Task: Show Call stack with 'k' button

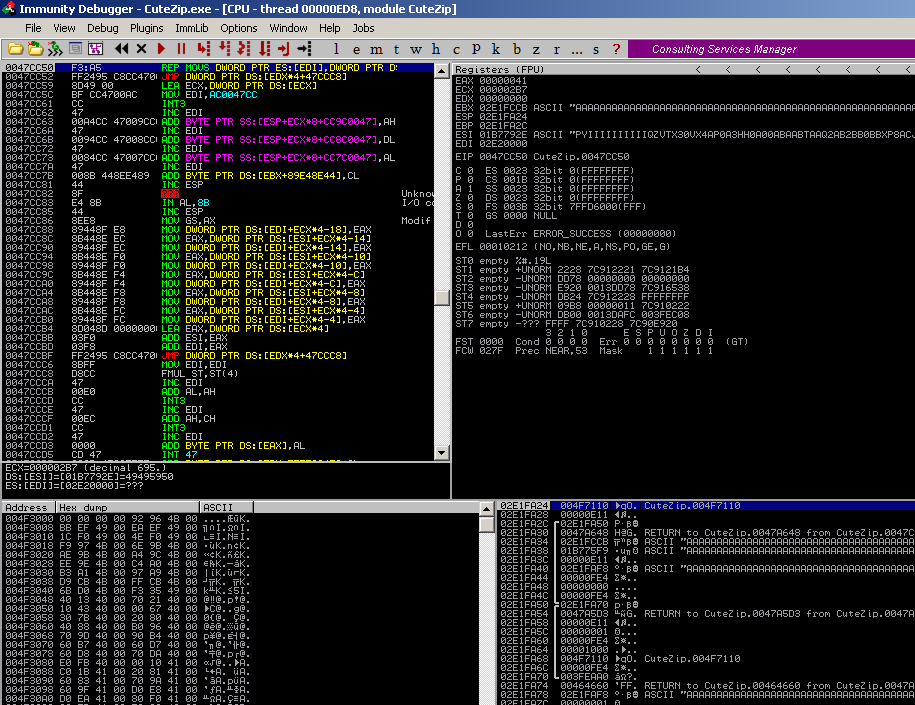Action: click(496, 50)
